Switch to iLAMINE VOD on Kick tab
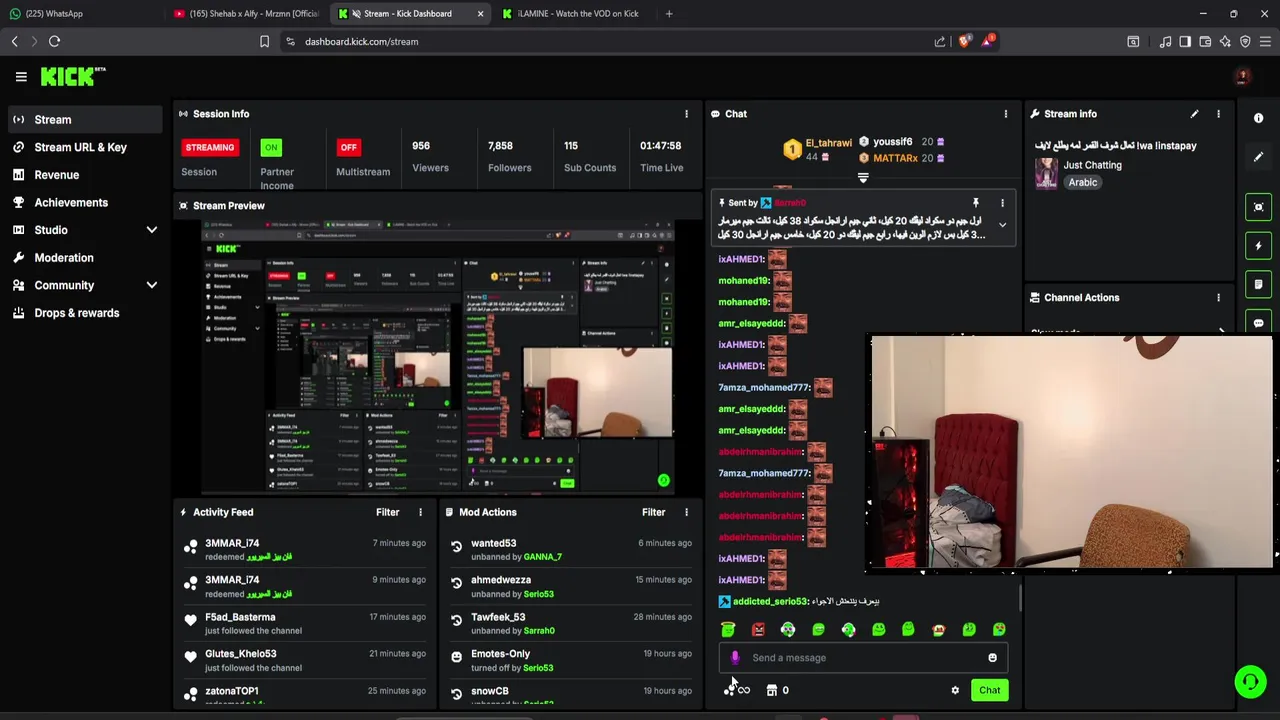 point(572,14)
